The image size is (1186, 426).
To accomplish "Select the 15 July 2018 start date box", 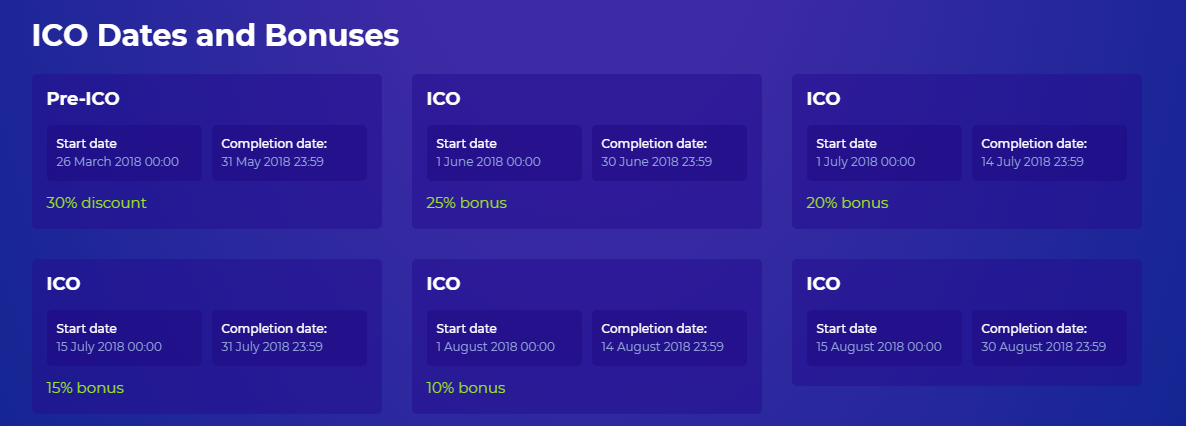I will (124, 338).
